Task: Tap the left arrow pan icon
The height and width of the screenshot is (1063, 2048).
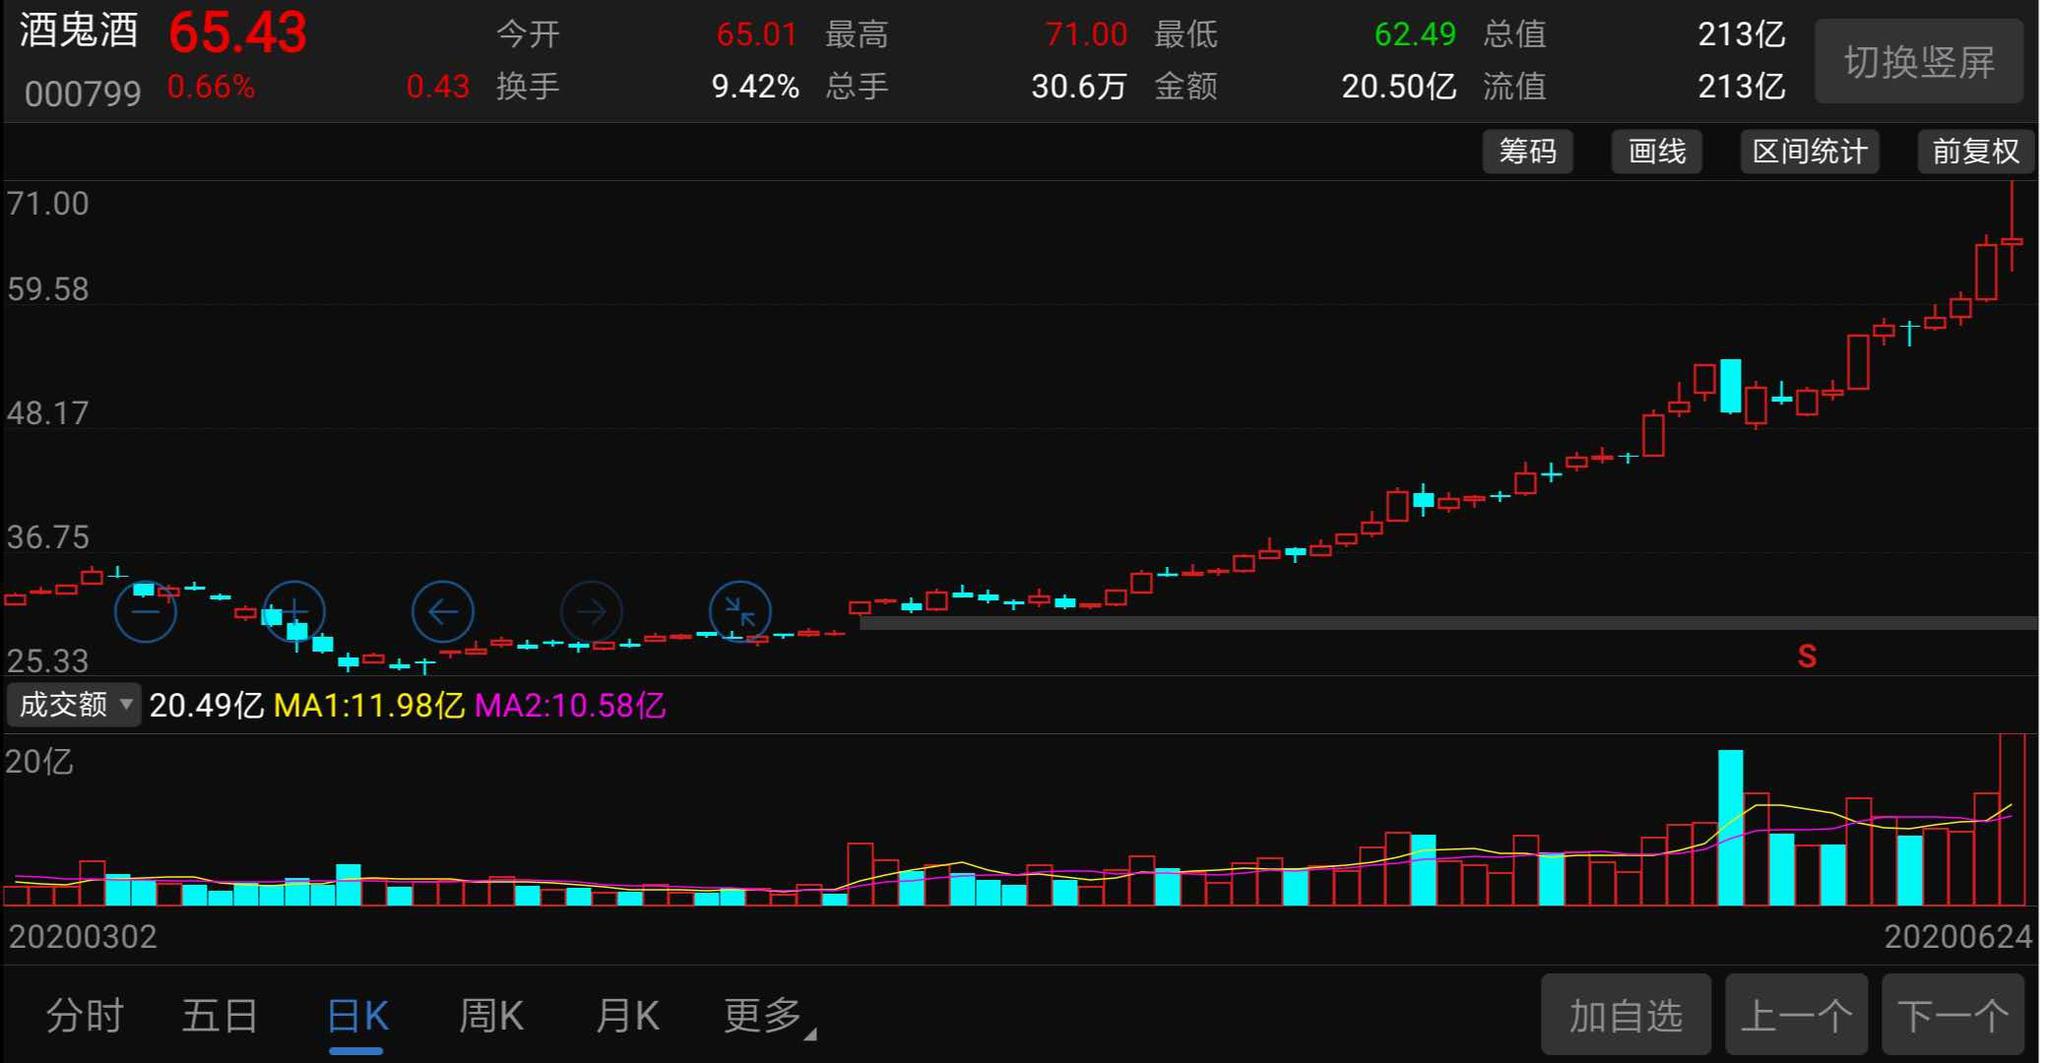Action: point(443,611)
